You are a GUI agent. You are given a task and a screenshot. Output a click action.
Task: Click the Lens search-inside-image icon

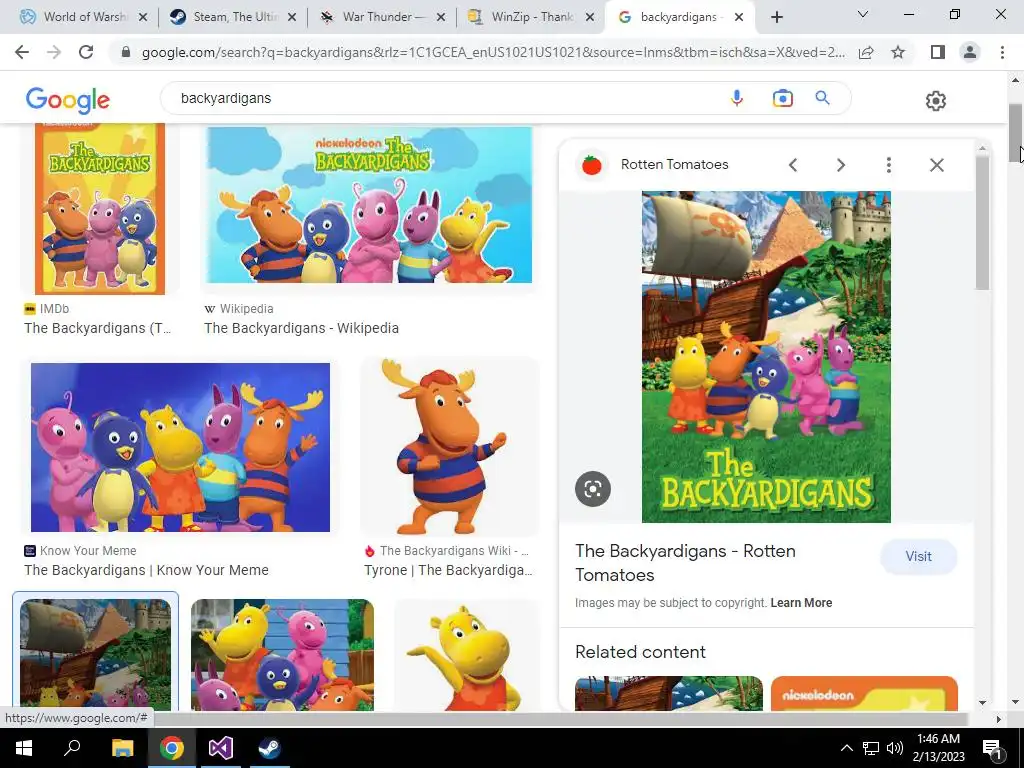point(593,488)
